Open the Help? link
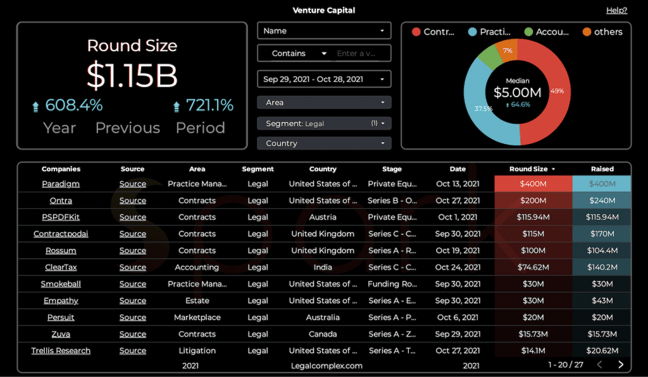648x377 pixels. 617,10
